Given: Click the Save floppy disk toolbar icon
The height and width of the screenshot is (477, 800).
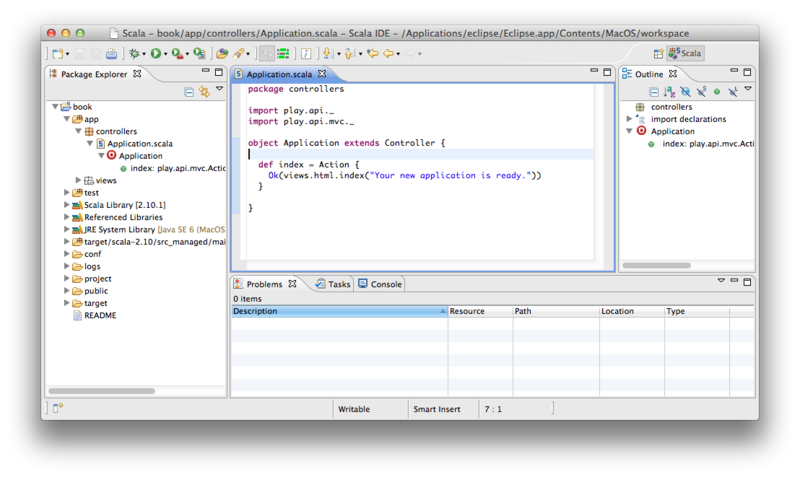Looking at the screenshot, I should [80, 54].
